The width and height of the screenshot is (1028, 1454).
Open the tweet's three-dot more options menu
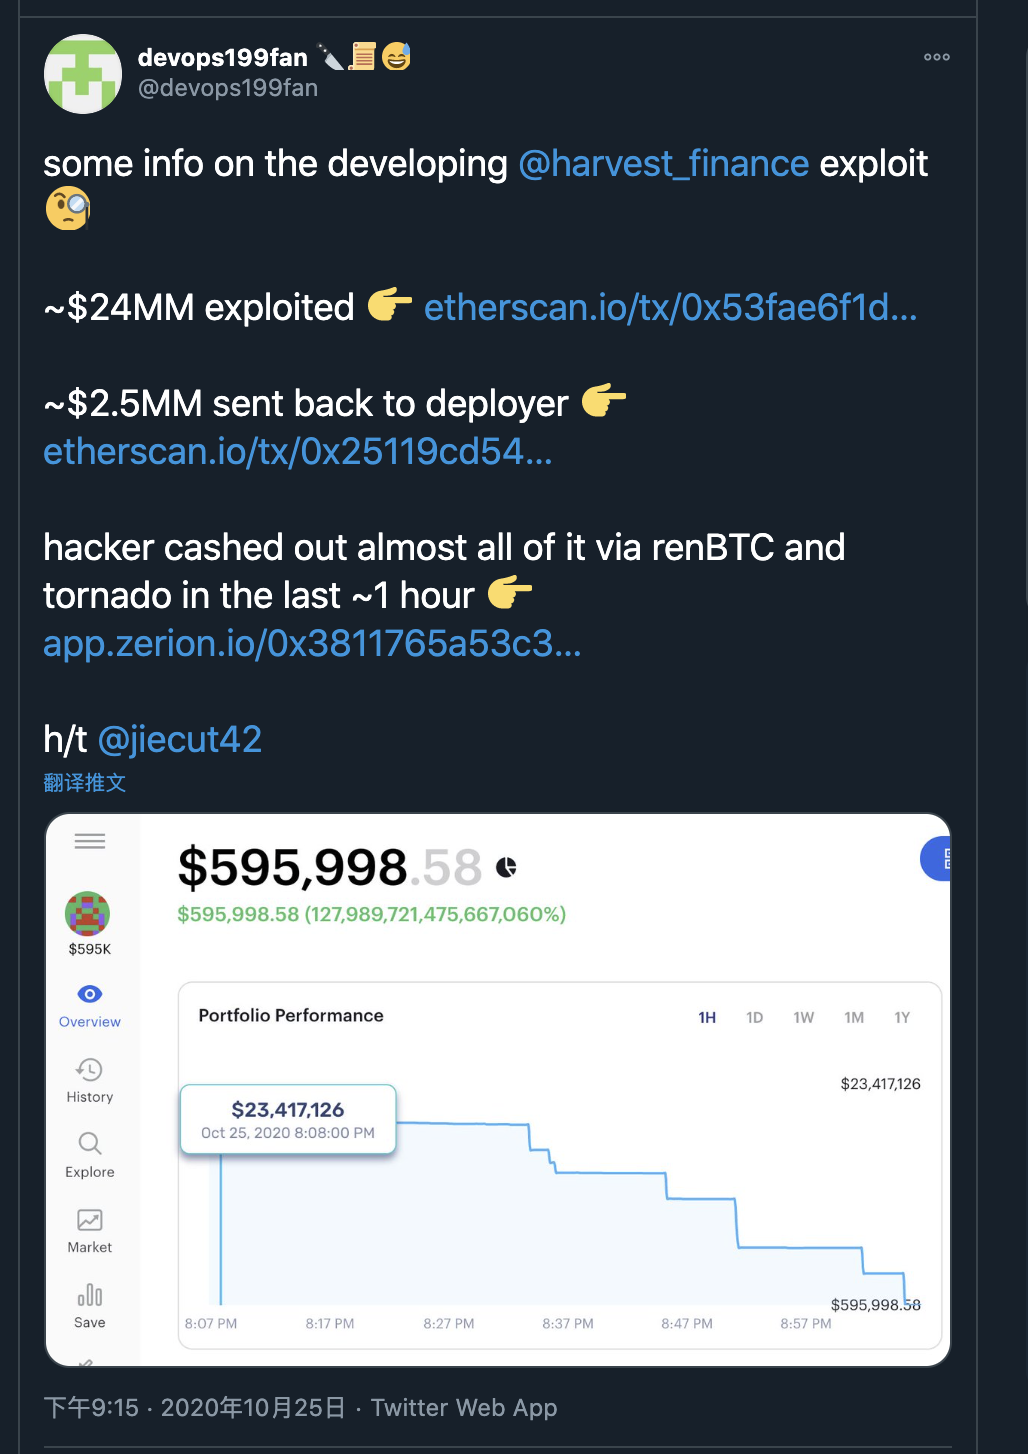936,57
